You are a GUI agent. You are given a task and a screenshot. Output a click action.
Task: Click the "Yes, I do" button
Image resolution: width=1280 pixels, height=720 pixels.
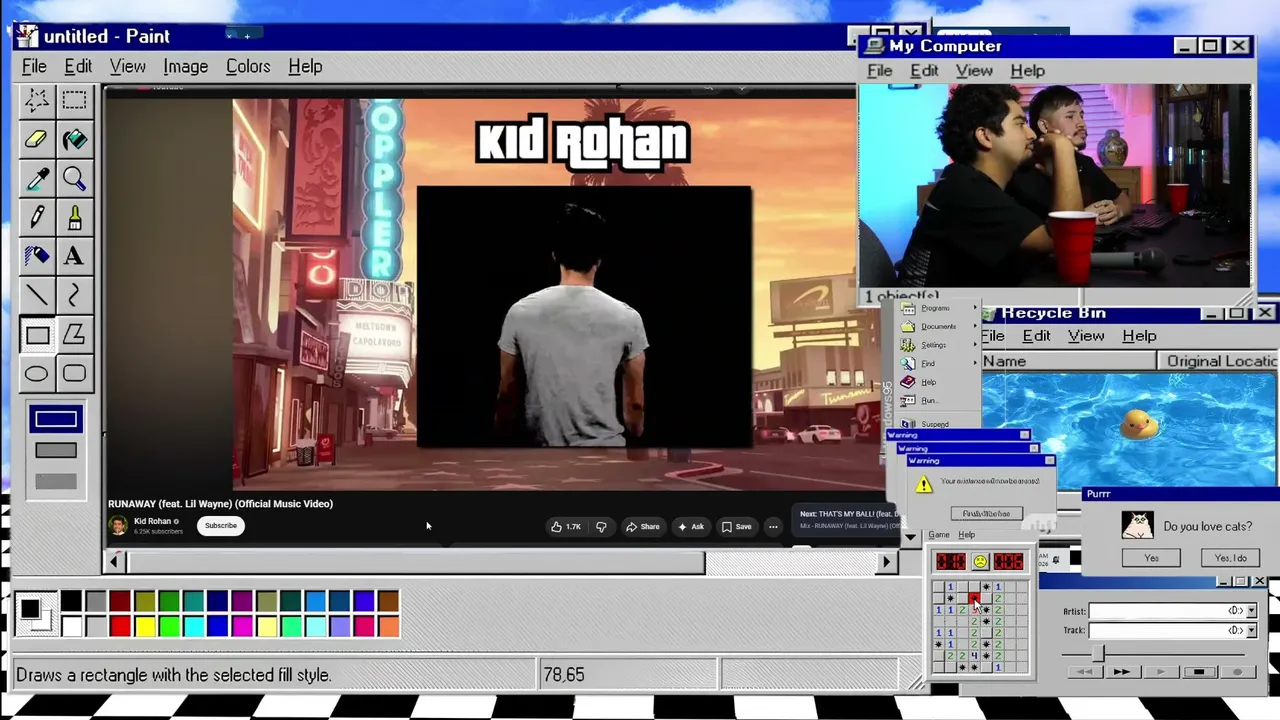[x=1231, y=558]
